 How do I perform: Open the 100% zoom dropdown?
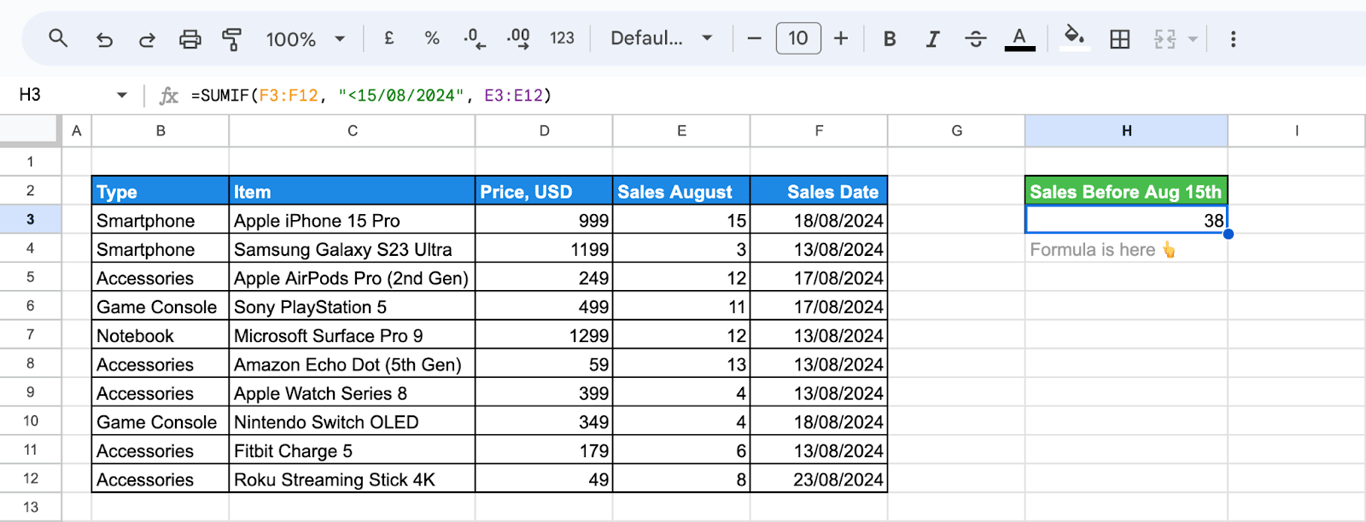pos(305,39)
